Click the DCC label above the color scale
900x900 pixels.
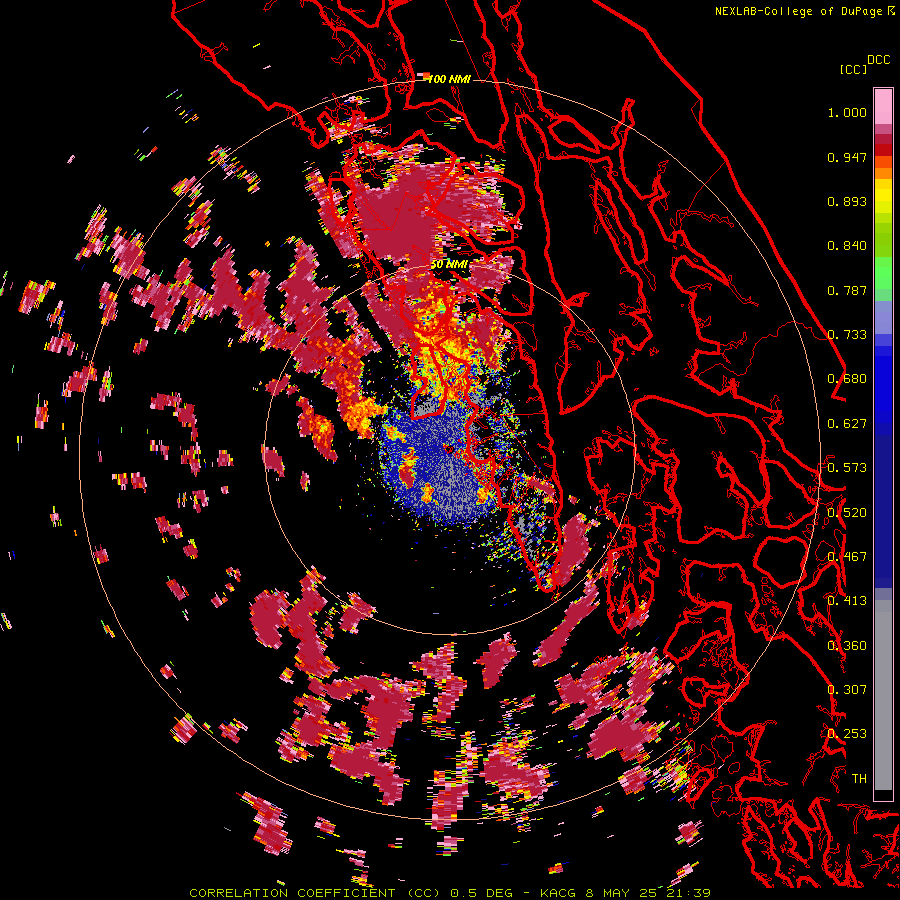[878, 60]
